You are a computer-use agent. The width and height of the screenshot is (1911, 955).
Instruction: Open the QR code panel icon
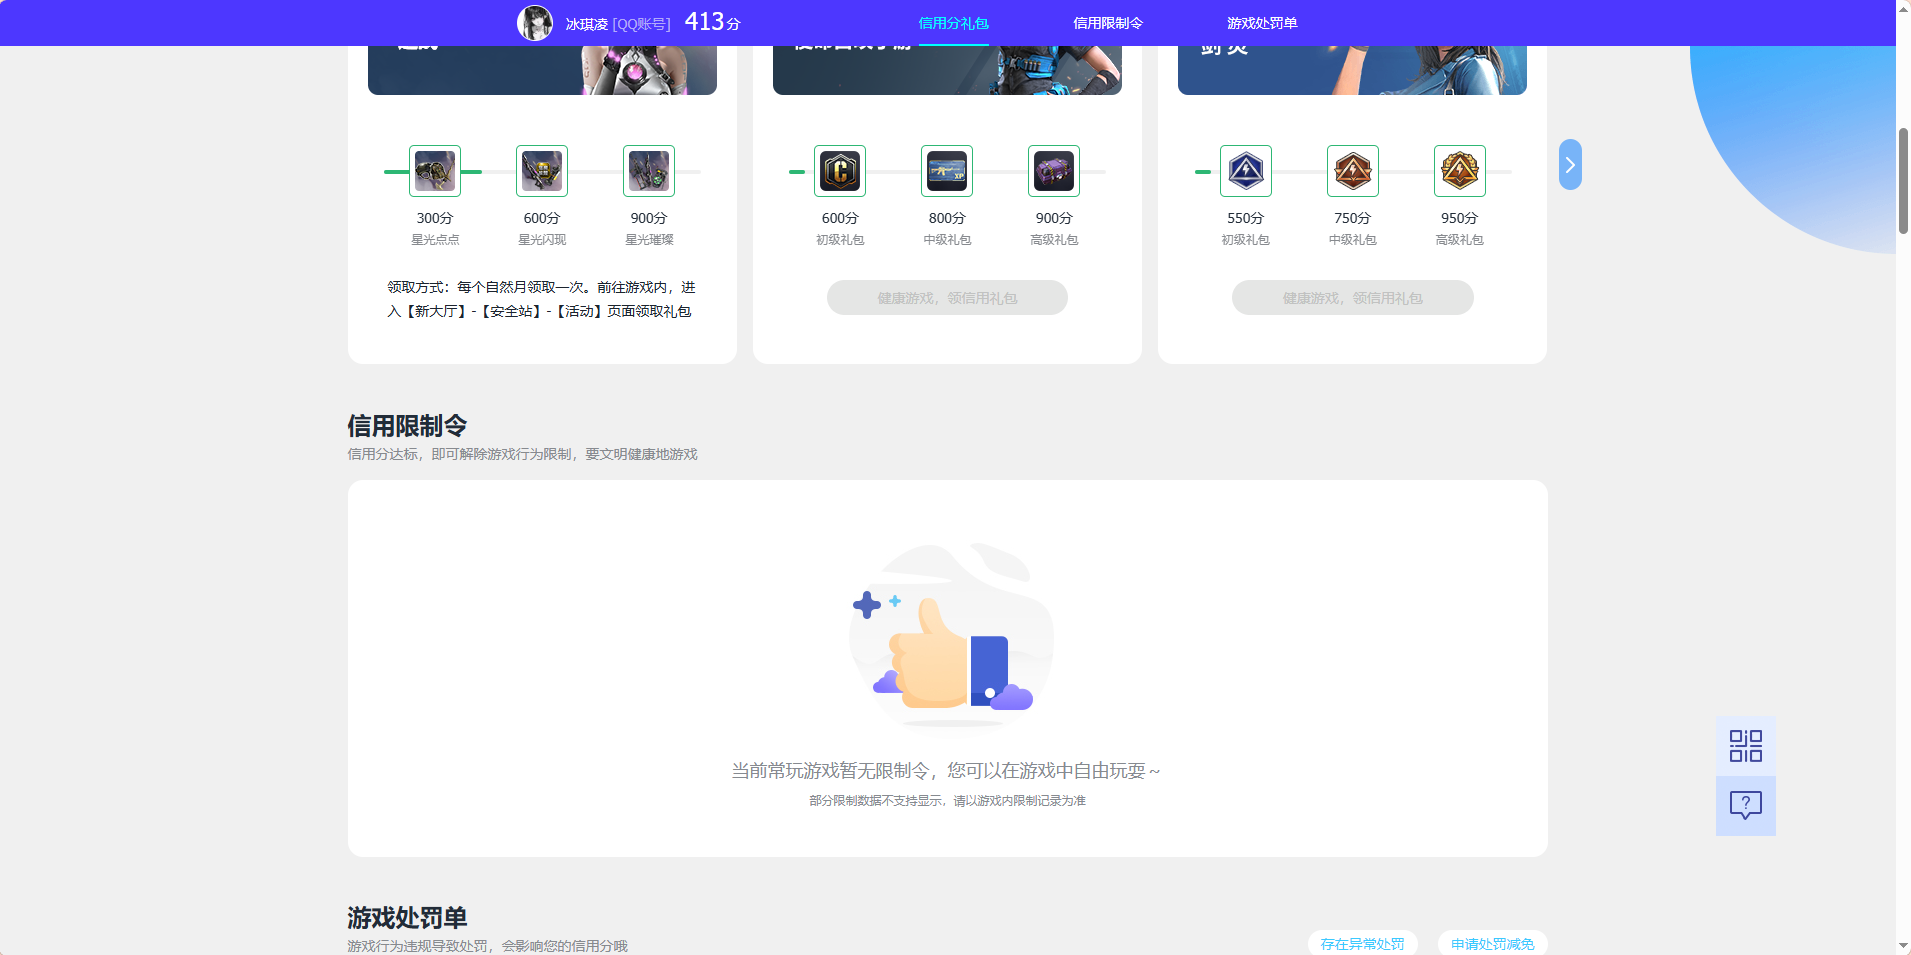point(1745,745)
